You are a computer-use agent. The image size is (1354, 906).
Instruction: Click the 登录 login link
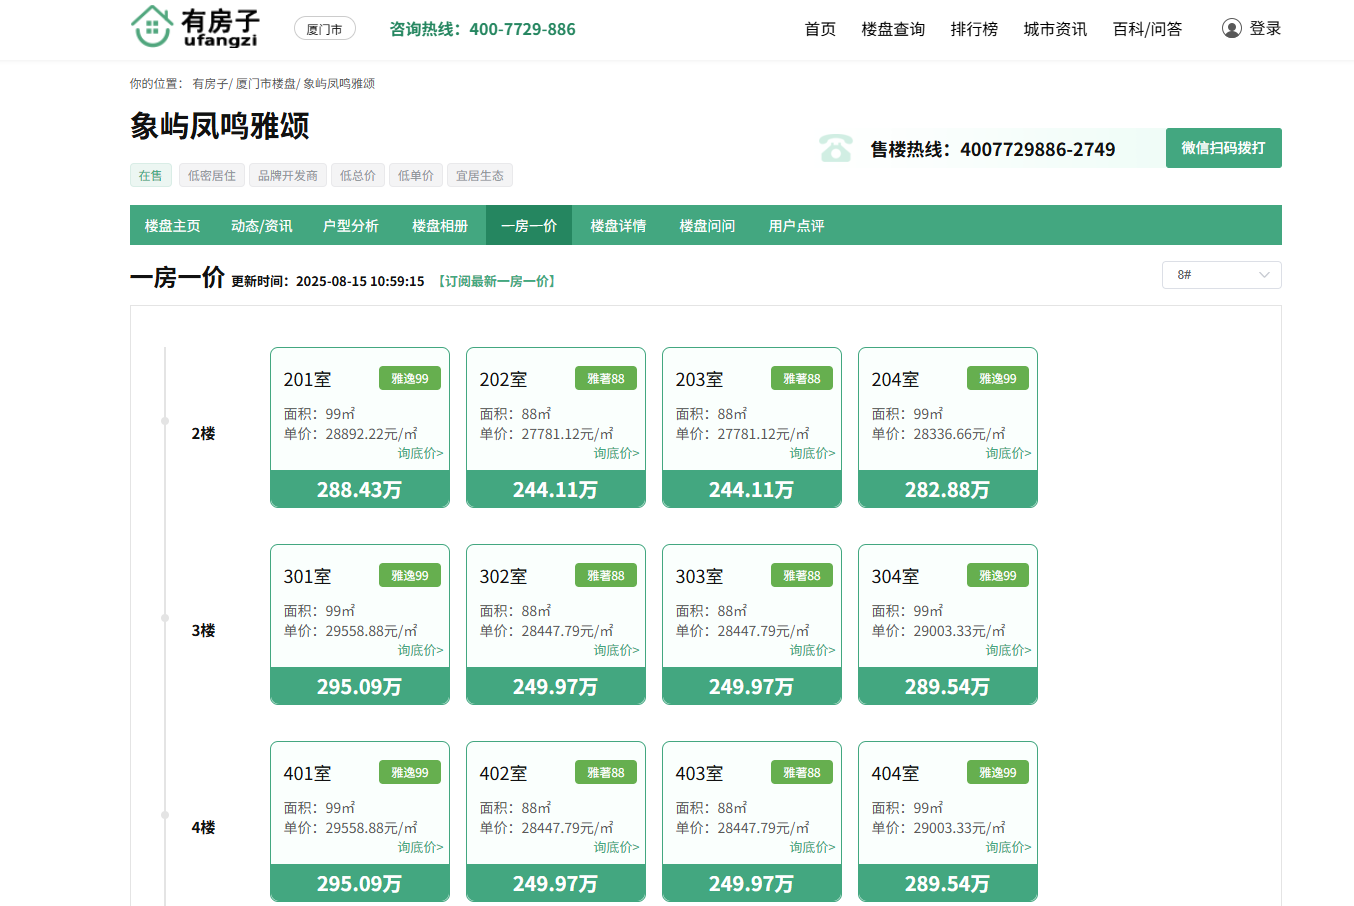(1265, 29)
